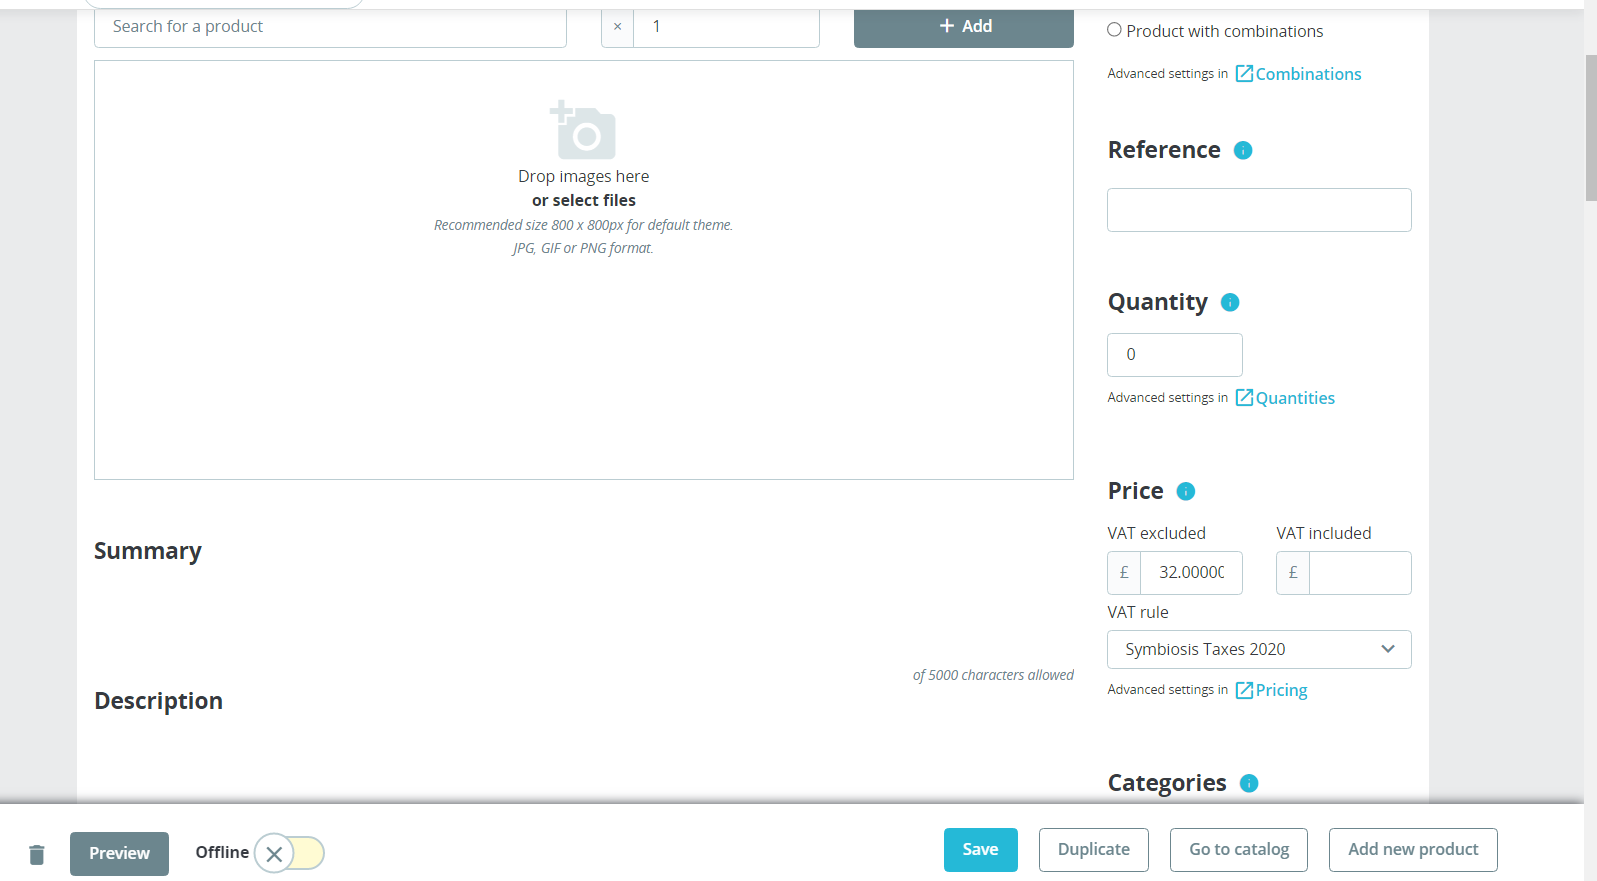Click the Duplicate button
Screen dimensions: 1597x881
1094,850
